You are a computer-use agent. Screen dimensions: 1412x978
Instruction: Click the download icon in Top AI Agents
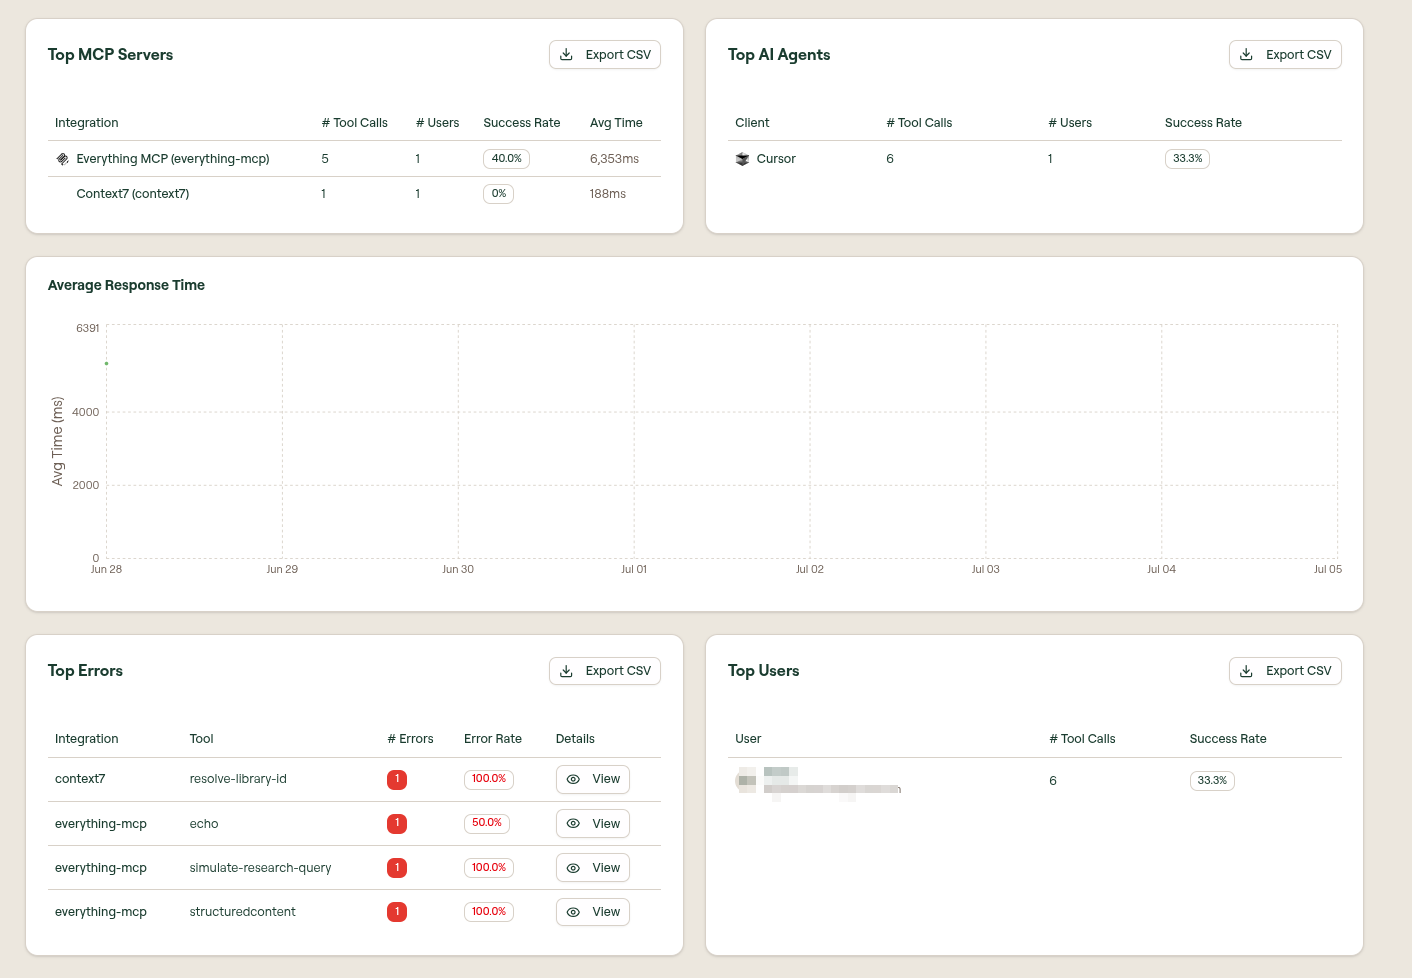pos(1246,55)
